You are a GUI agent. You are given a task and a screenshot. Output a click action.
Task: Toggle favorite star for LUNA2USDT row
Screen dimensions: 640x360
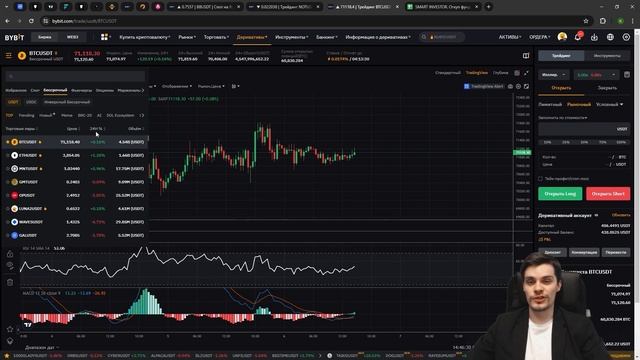click(8, 209)
